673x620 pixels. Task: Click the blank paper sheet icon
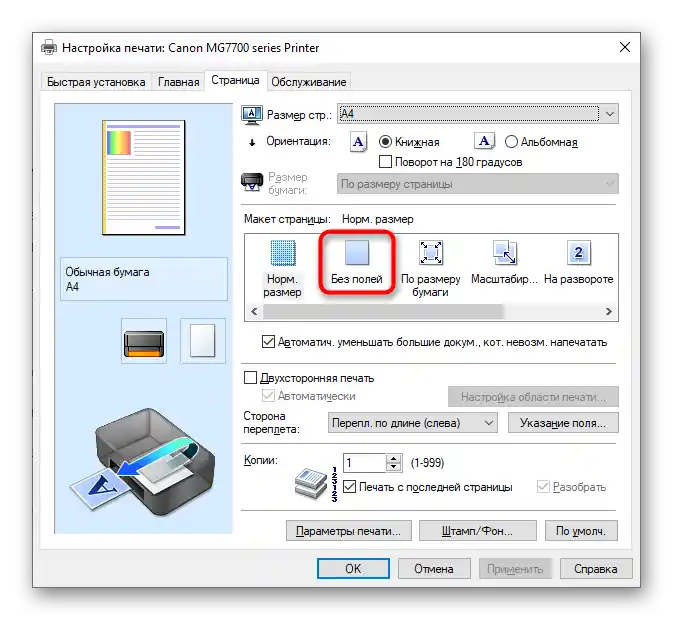click(203, 341)
